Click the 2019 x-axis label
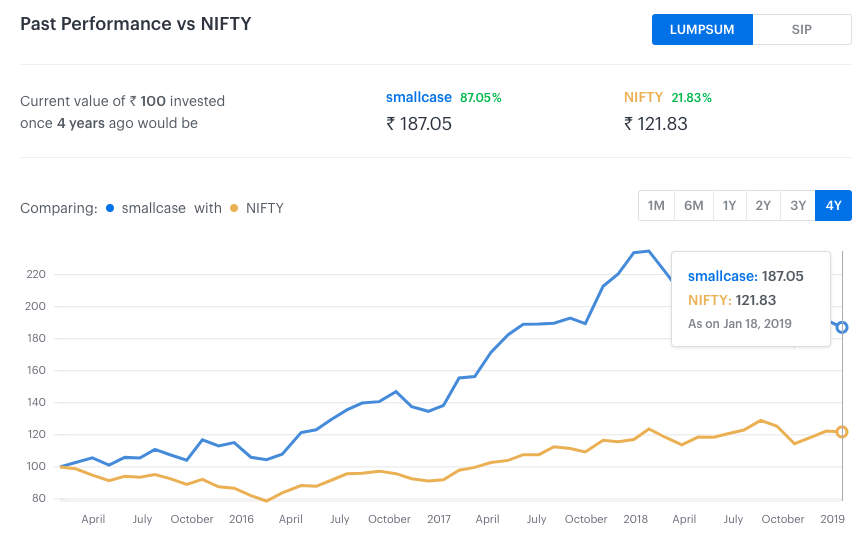 (x=833, y=519)
